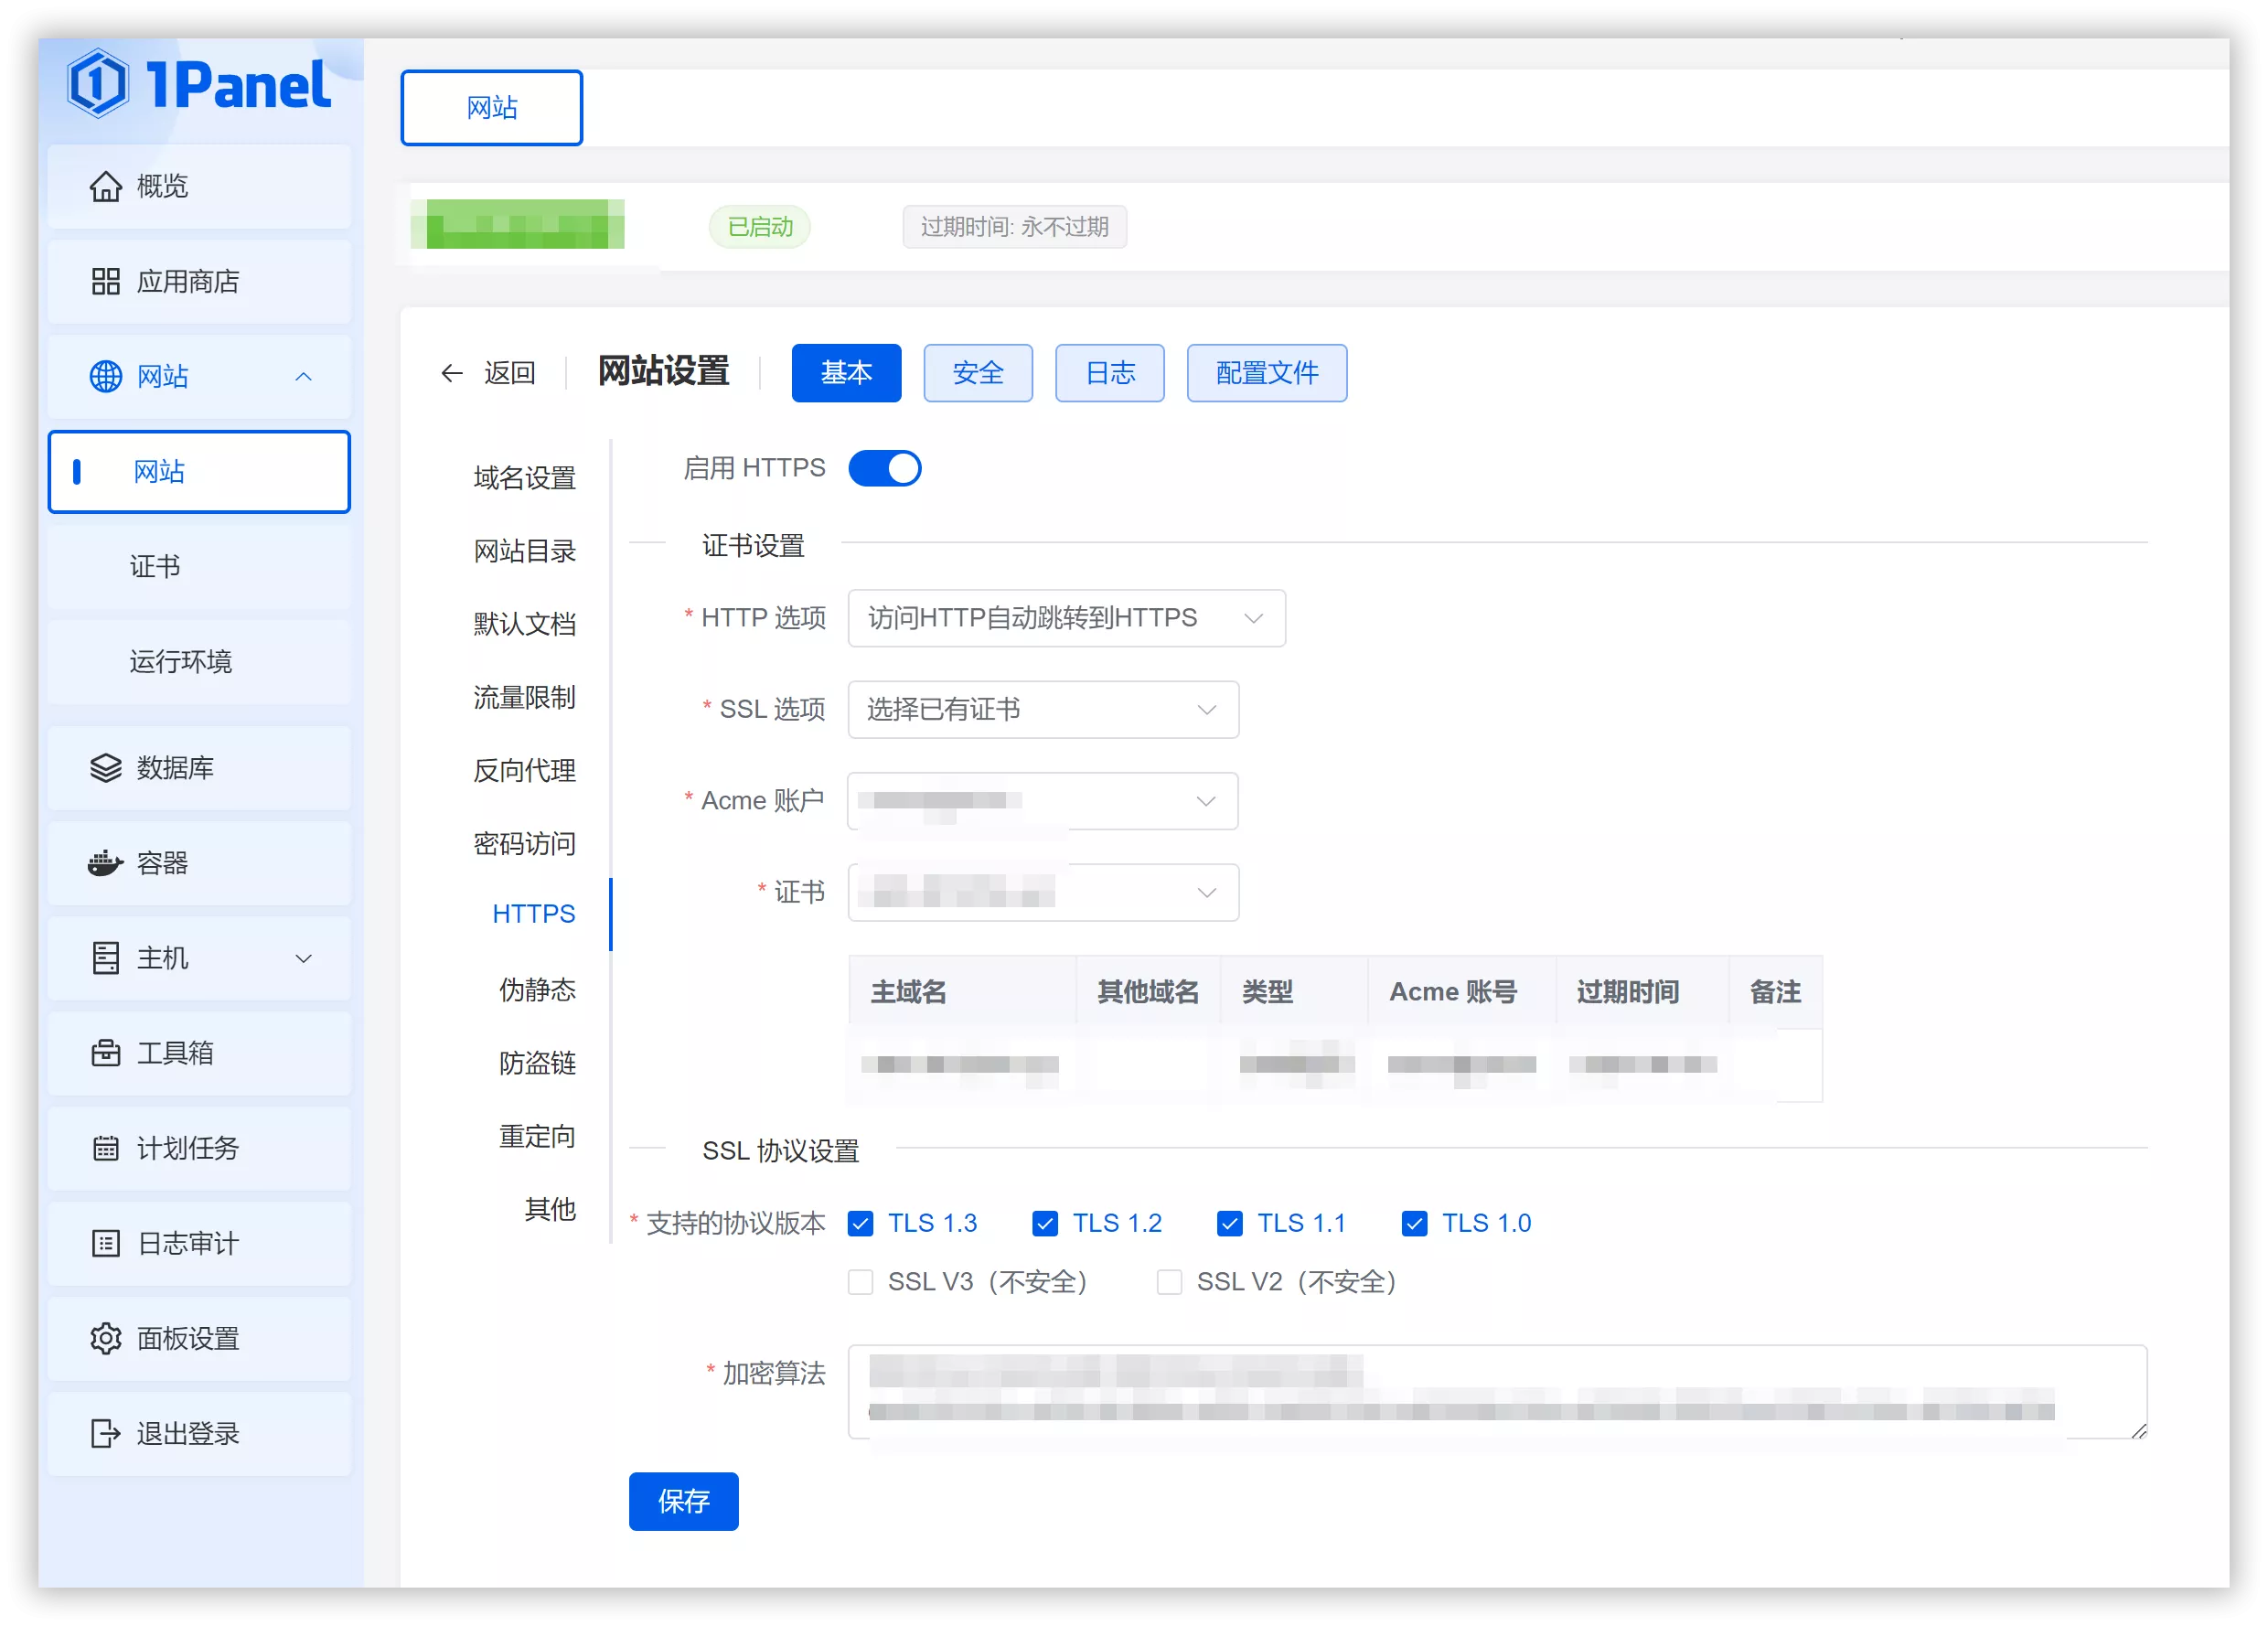Switch to the 安全 security tab

coord(977,373)
